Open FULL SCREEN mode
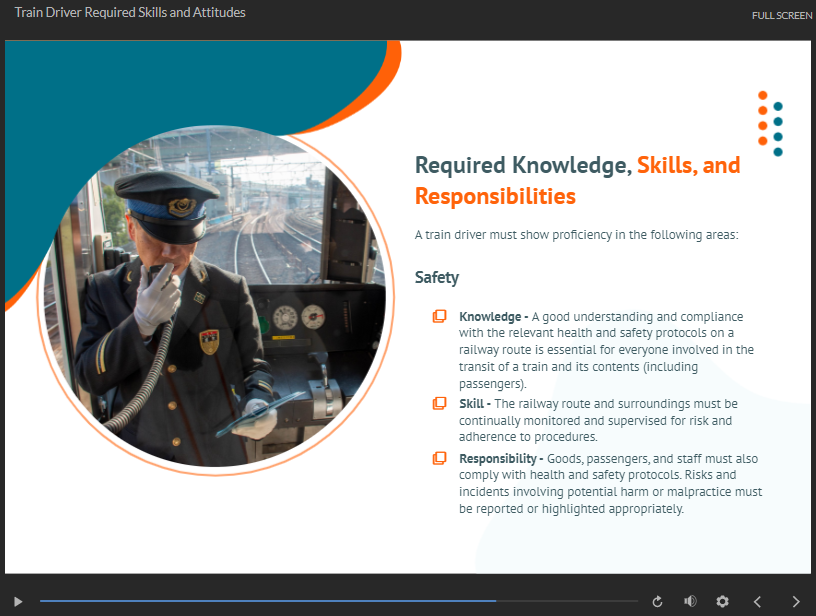 [x=781, y=16]
